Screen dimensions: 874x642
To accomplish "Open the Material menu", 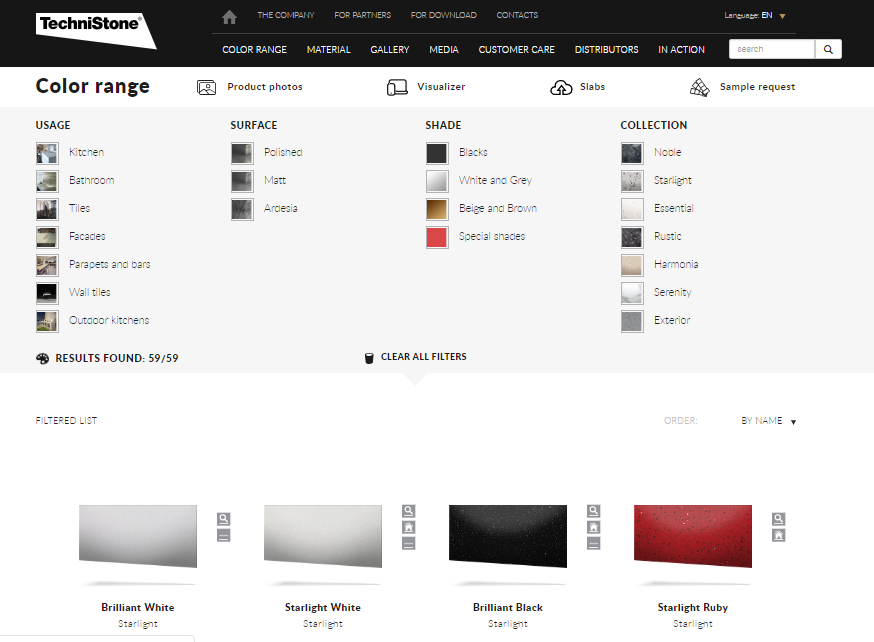I will (328, 50).
